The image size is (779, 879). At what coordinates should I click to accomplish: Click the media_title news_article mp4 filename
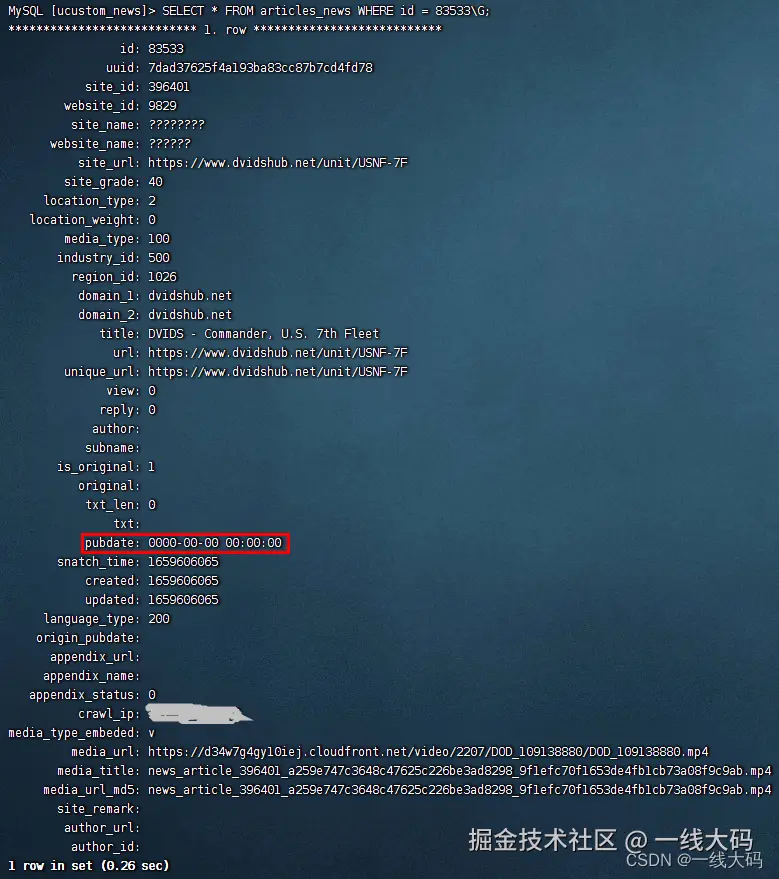coord(460,771)
